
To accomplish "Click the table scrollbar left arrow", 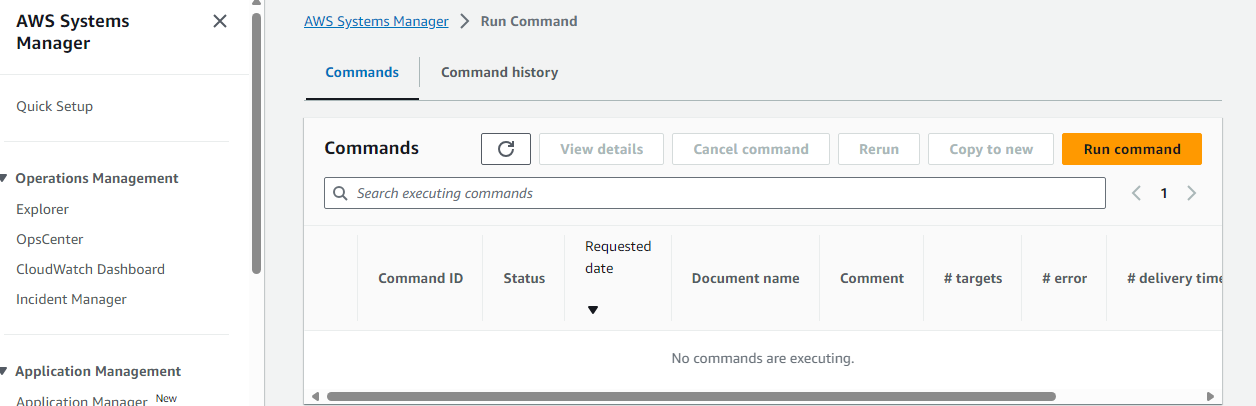I will pyautogui.click(x=315, y=396).
